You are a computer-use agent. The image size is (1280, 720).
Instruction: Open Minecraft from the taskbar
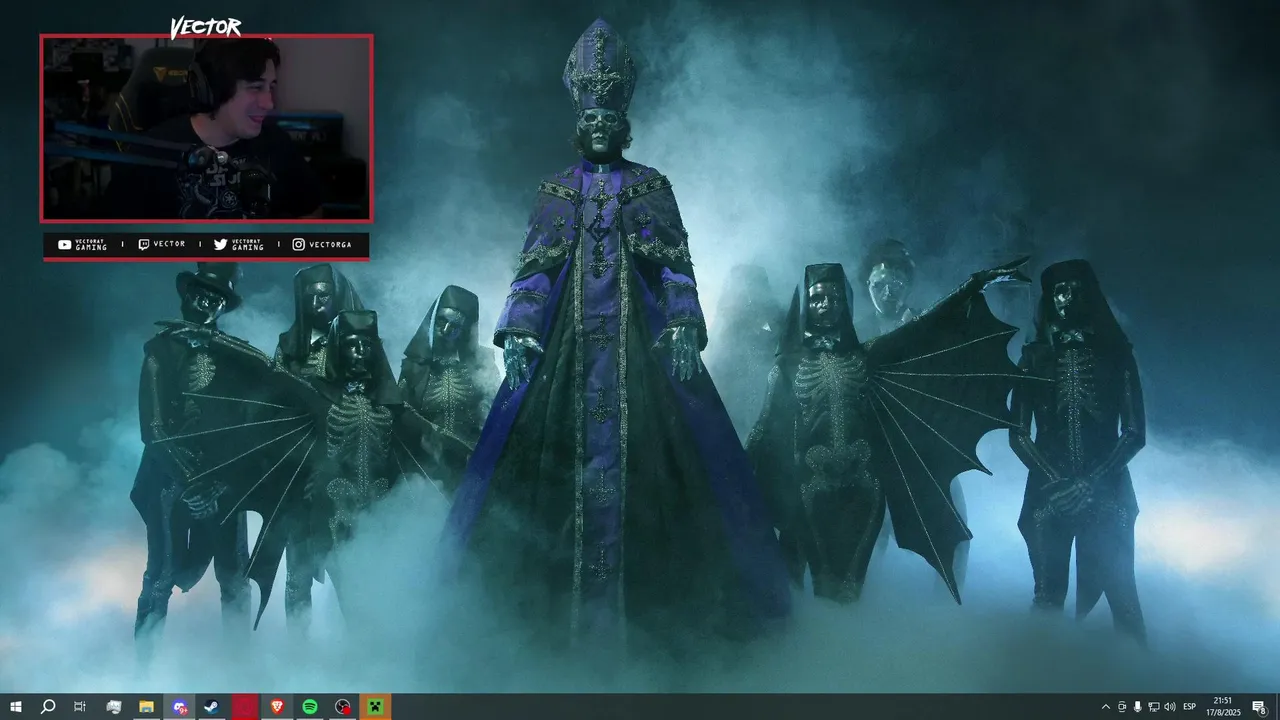coord(376,707)
